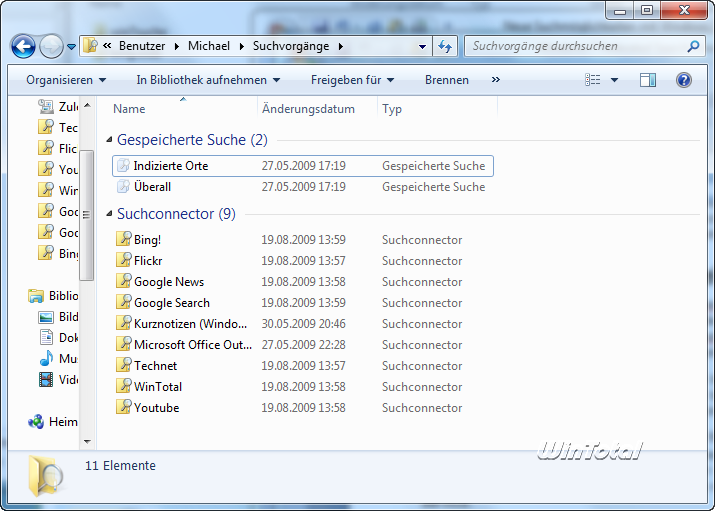
Task: Select the Youtube connector icon
Action: (123, 407)
